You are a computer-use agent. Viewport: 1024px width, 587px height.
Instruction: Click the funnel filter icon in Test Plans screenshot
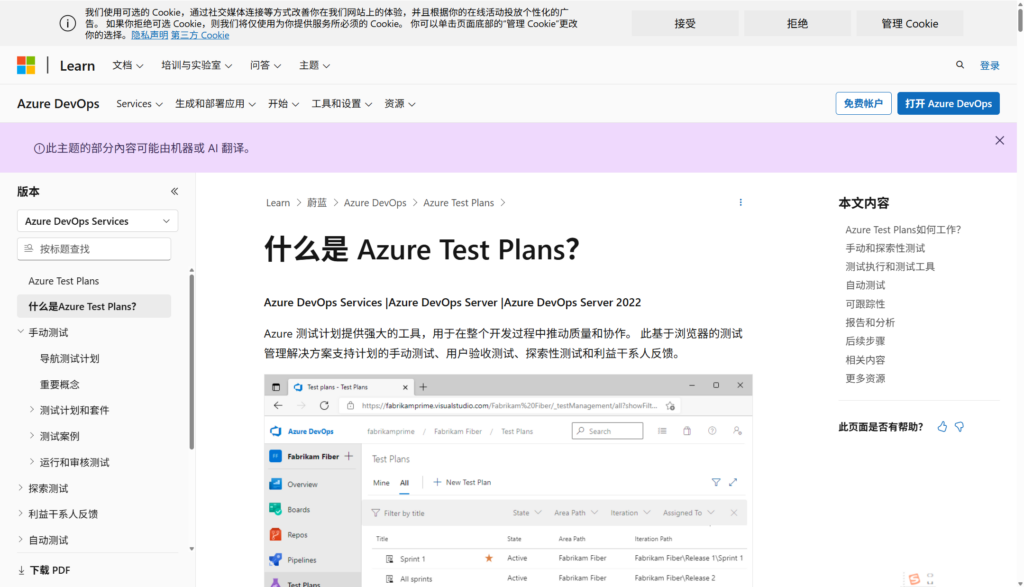(716, 482)
